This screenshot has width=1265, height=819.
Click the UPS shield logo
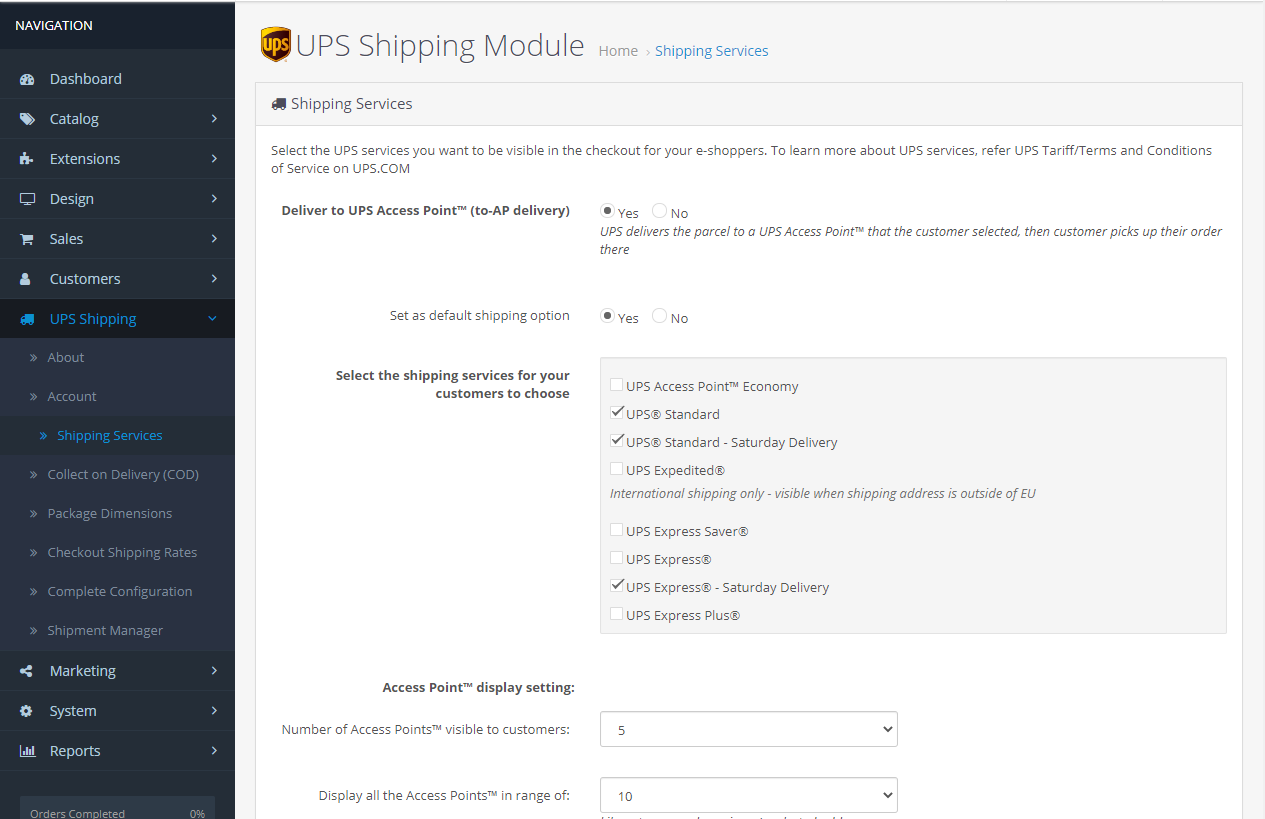point(275,45)
